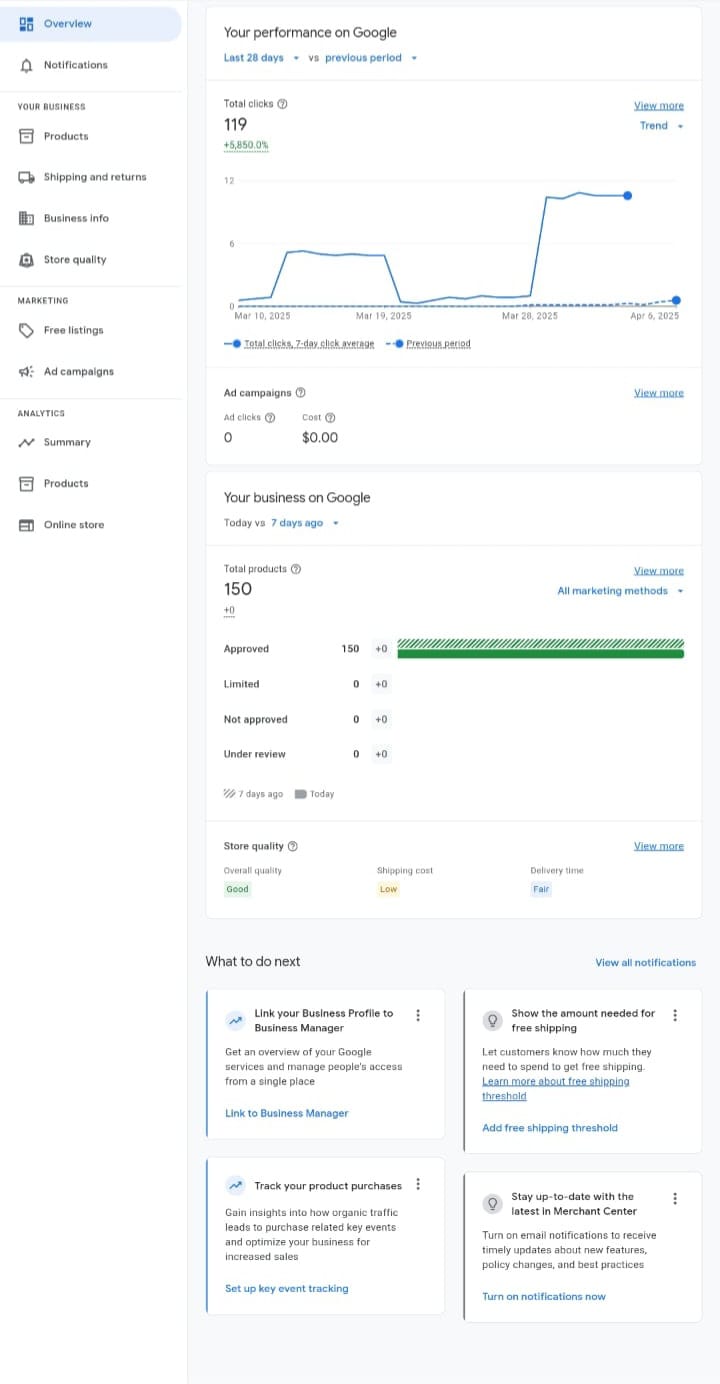Click the Free listings tag icon
The image size is (720, 1384).
26,330
